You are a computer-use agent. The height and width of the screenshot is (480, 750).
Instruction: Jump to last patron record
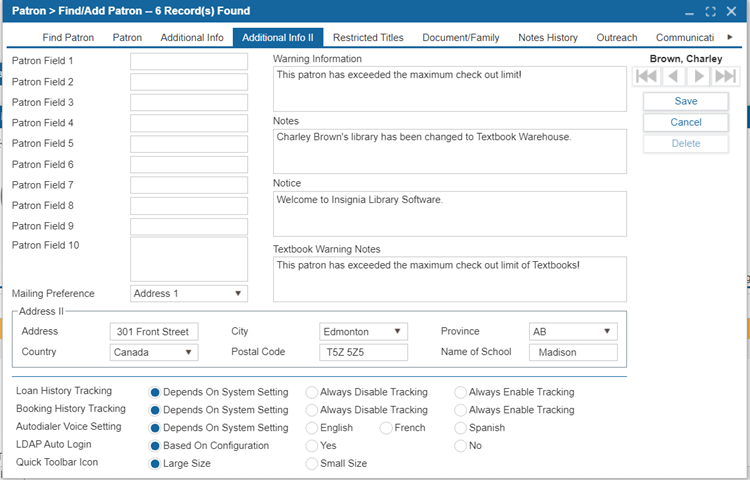pos(725,76)
